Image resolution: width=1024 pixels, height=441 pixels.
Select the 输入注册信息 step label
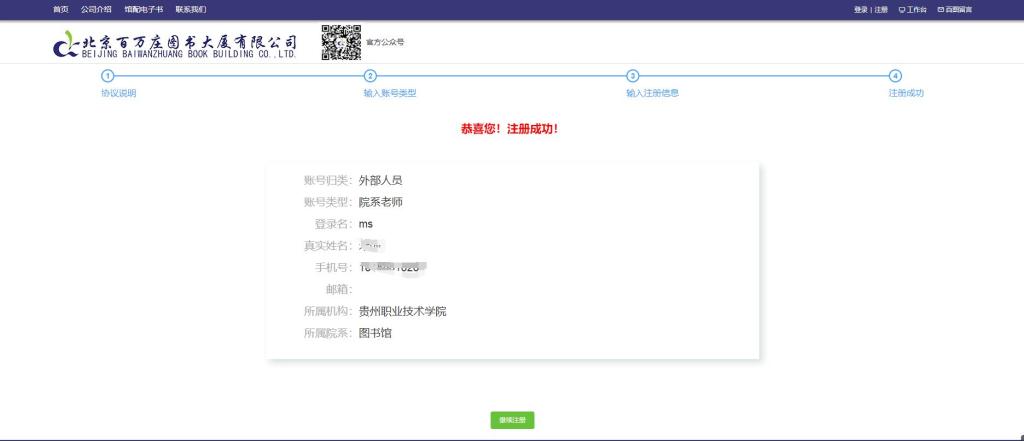(x=652, y=93)
